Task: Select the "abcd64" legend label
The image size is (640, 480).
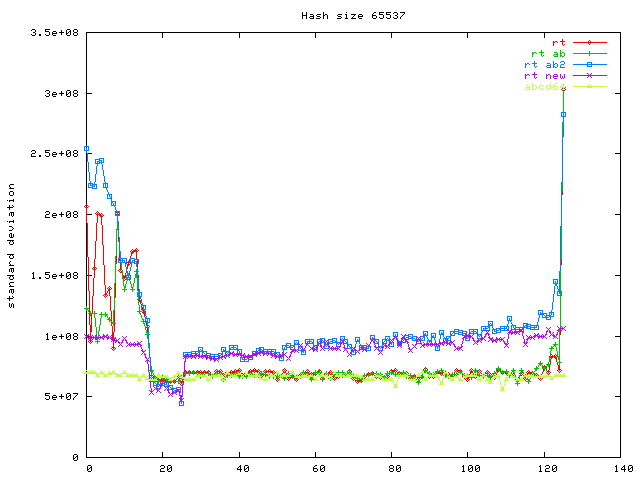Action: pos(545,87)
